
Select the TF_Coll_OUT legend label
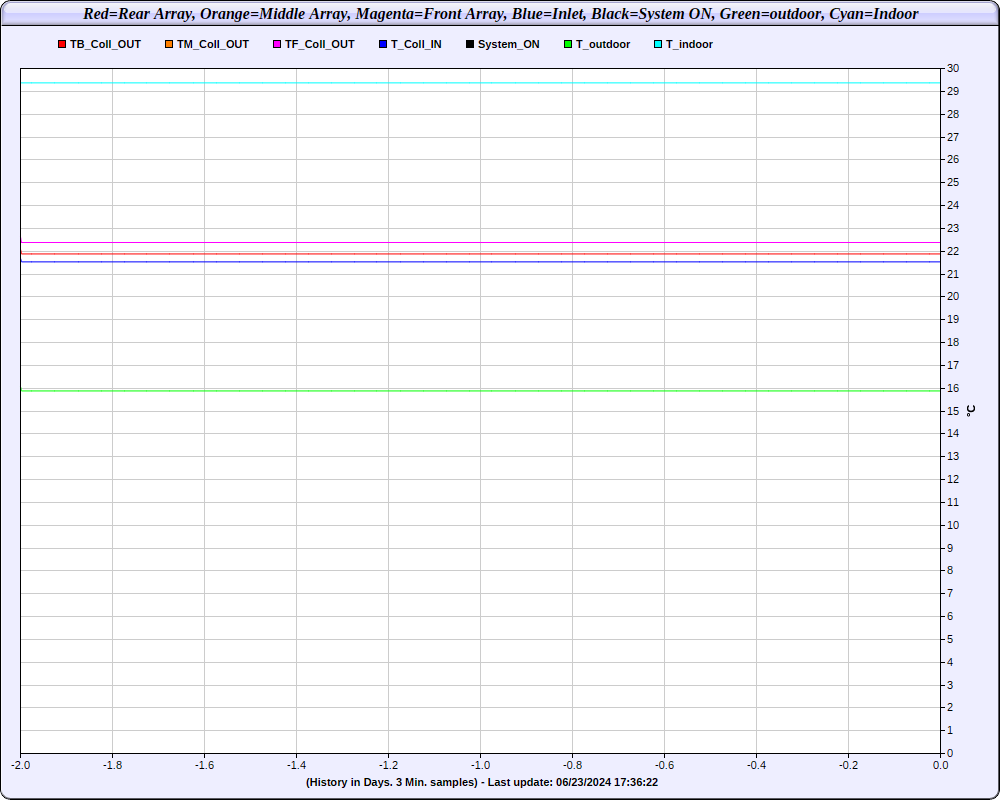(320, 45)
